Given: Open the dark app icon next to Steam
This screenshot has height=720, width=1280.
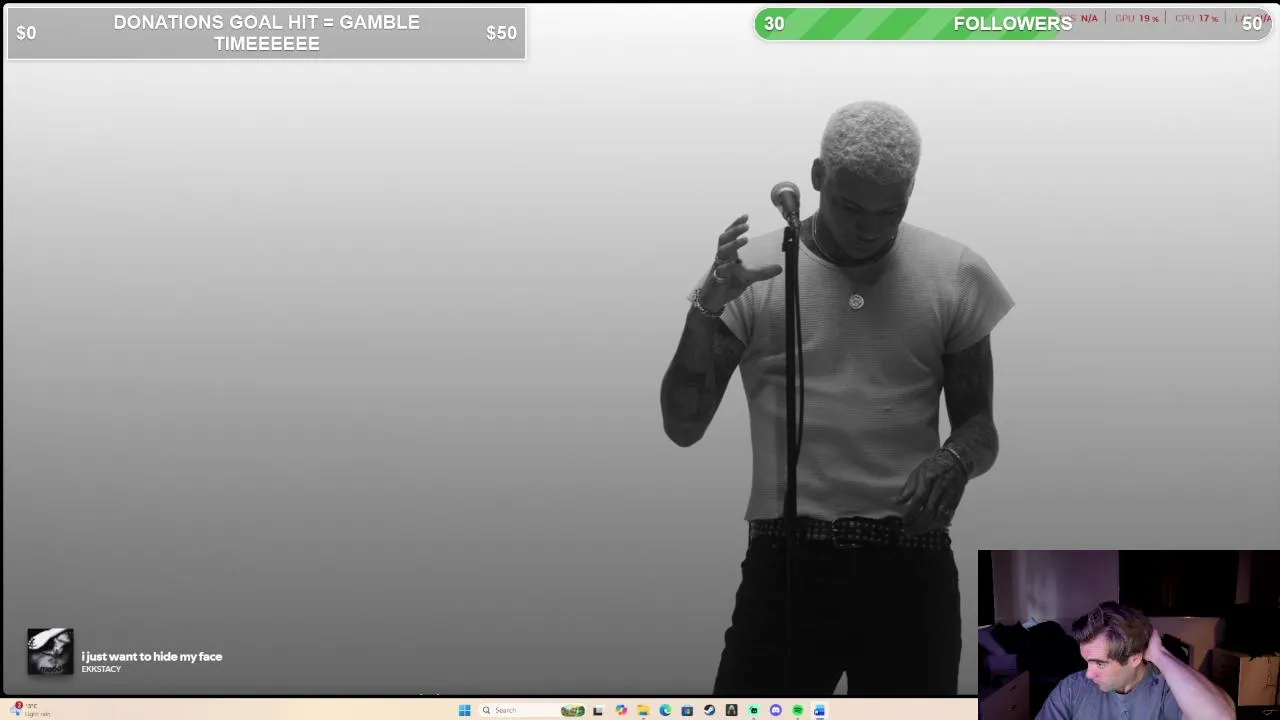Looking at the screenshot, I should click(731, 710).
